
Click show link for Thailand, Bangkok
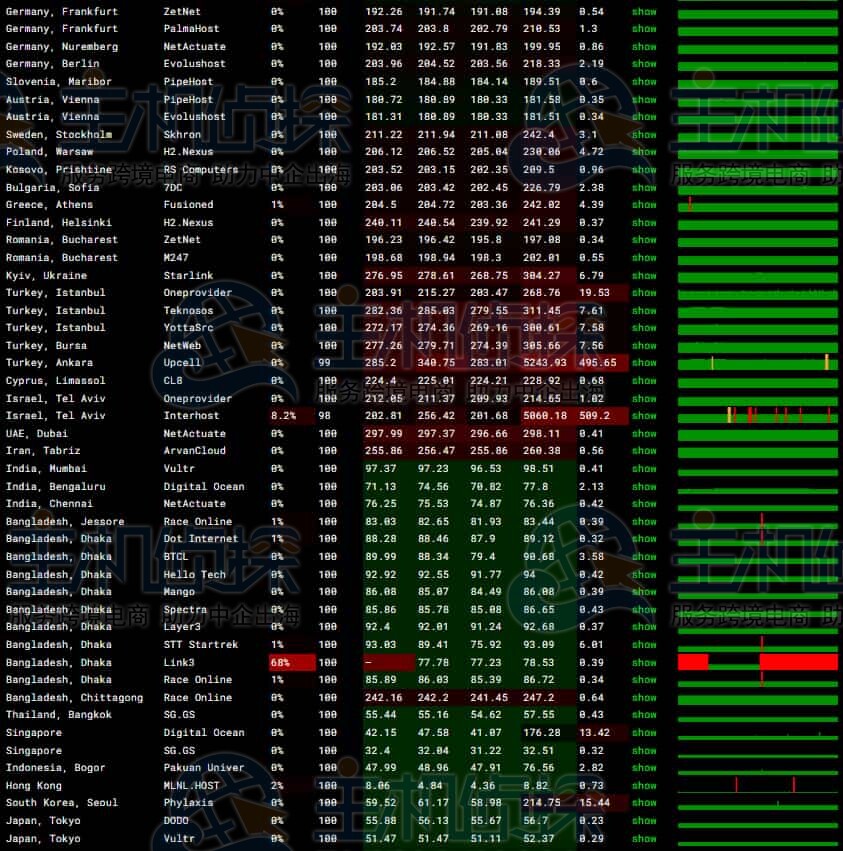pos(644,715)
